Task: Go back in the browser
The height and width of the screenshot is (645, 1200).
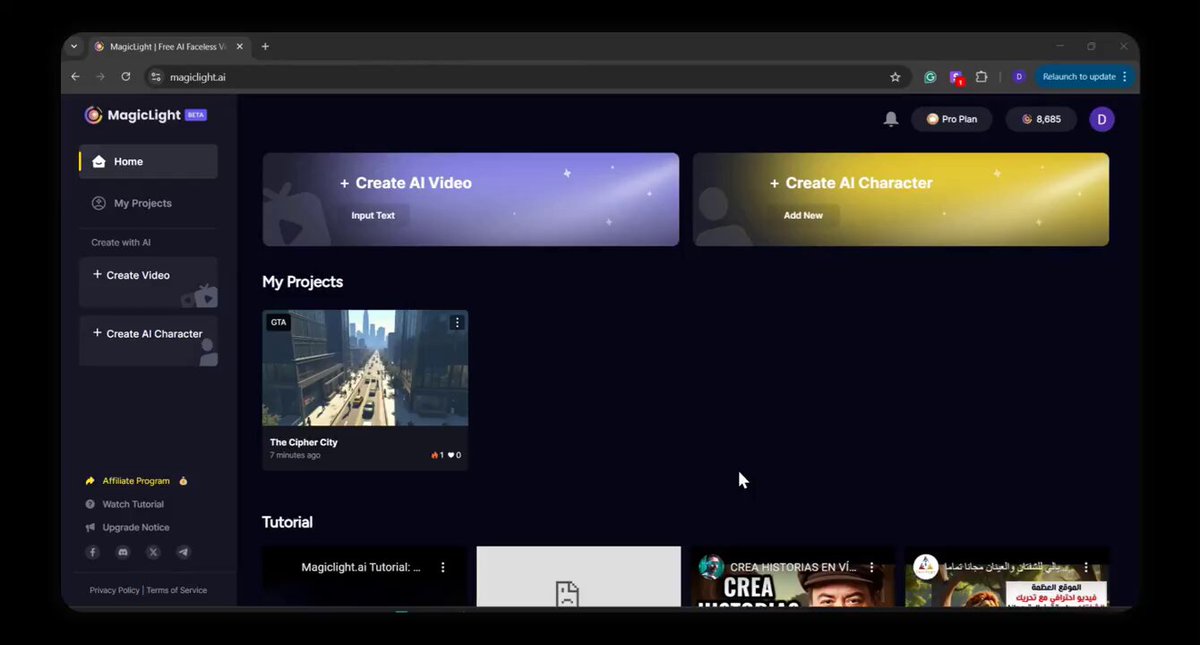Action: (75, 77)
